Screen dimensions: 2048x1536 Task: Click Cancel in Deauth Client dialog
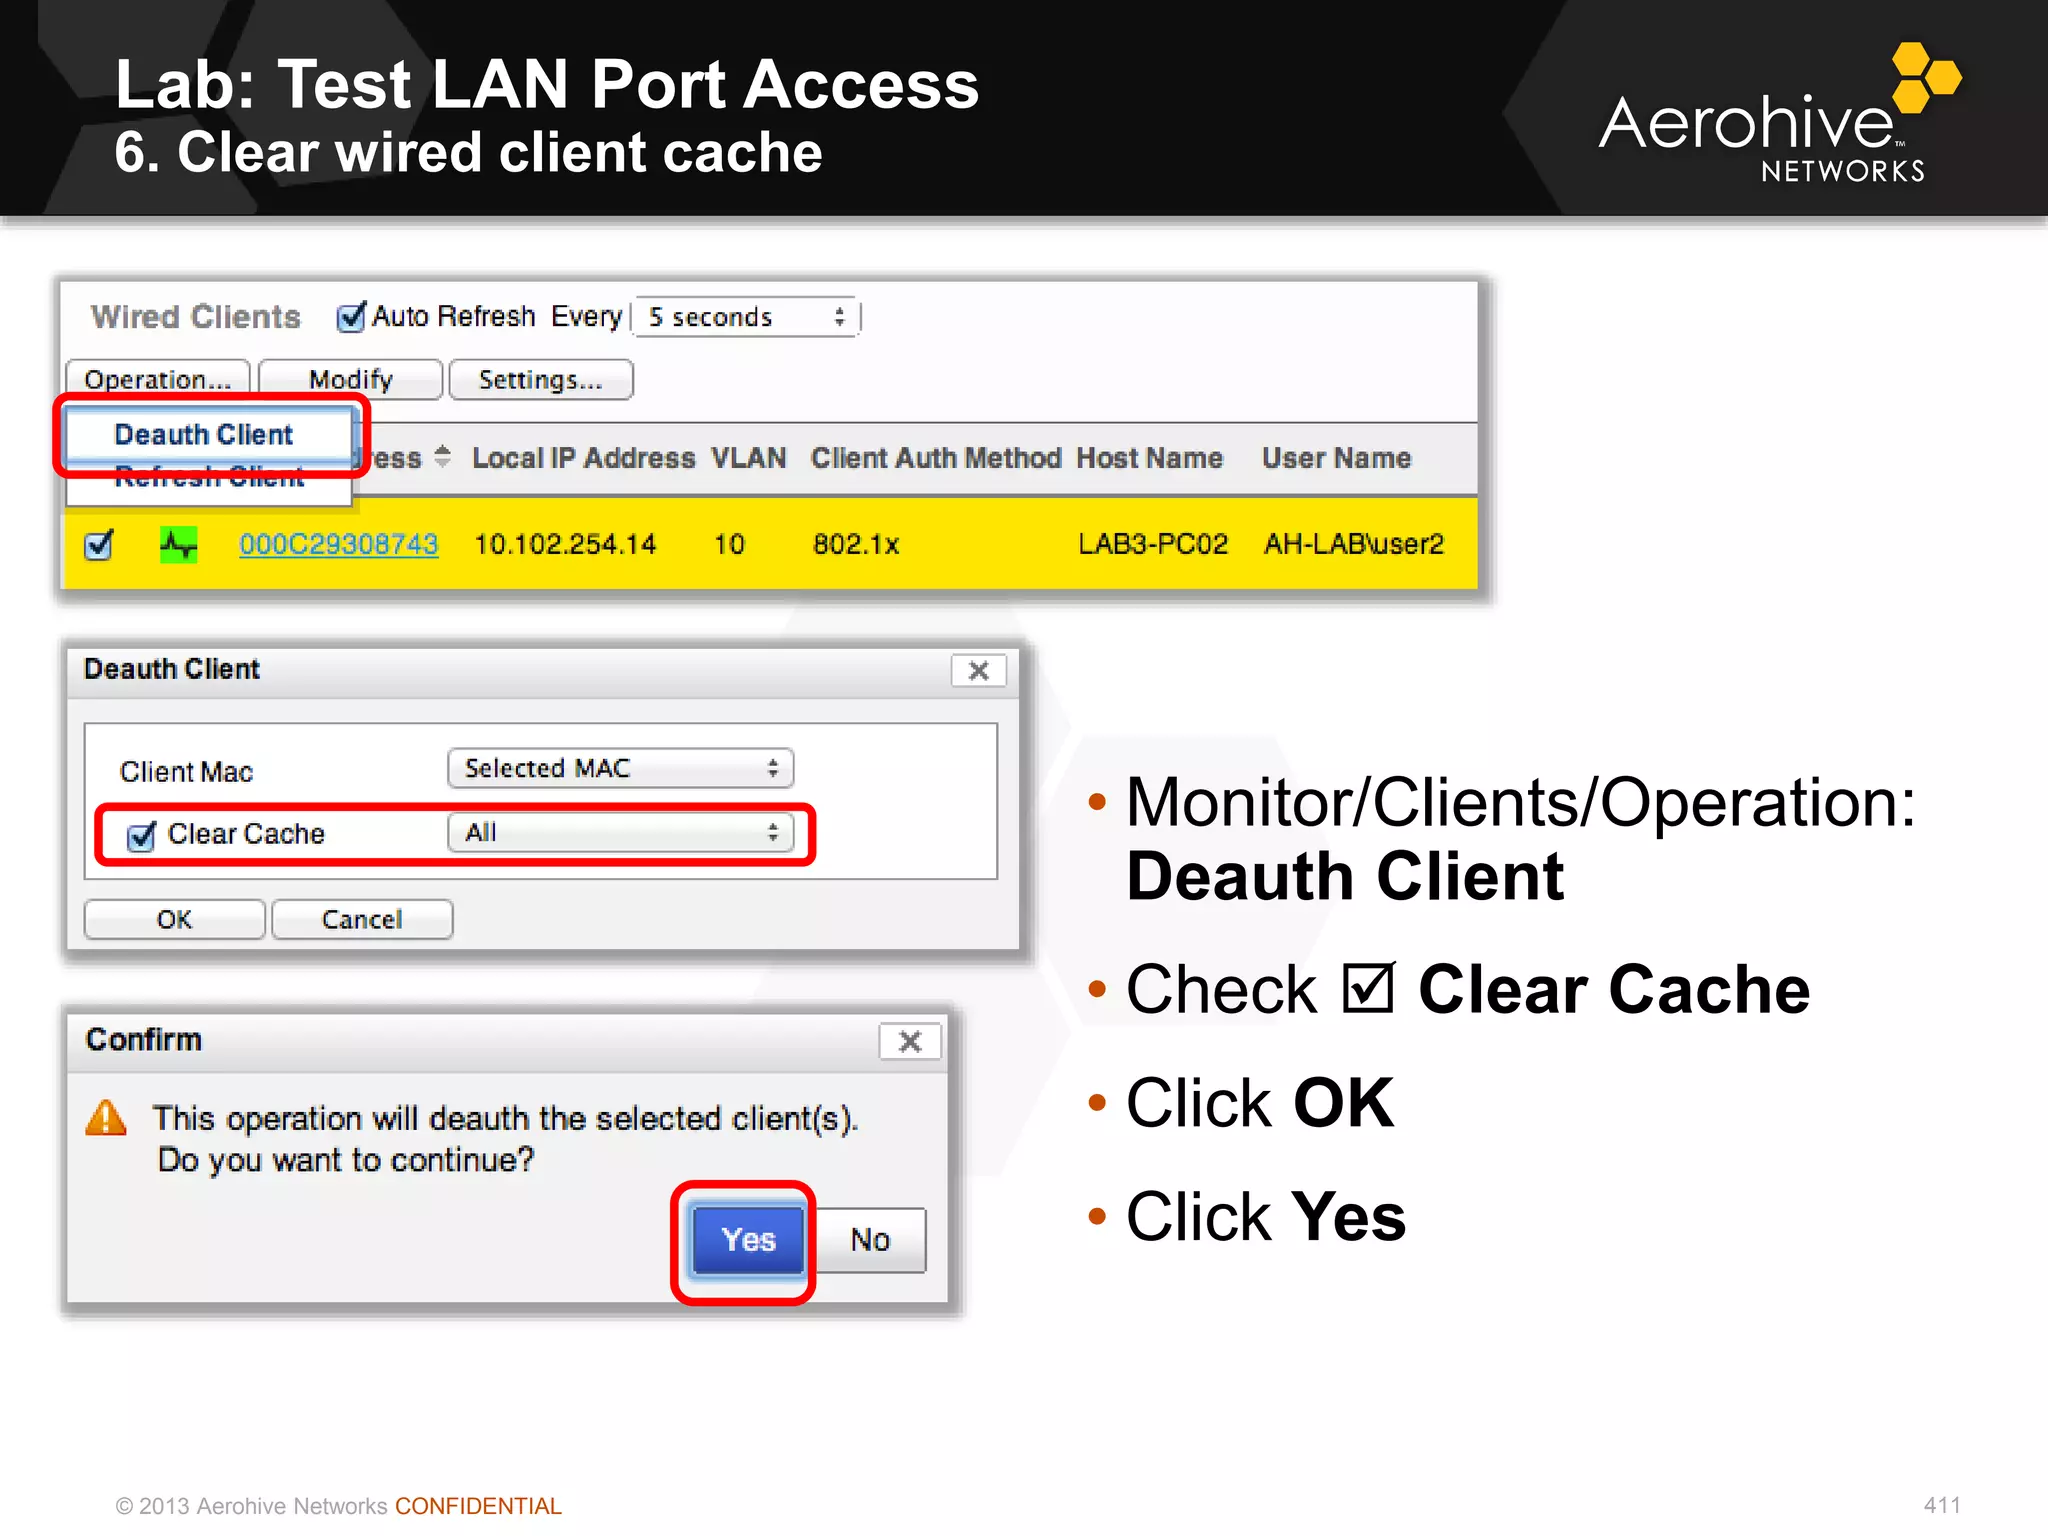362,919
